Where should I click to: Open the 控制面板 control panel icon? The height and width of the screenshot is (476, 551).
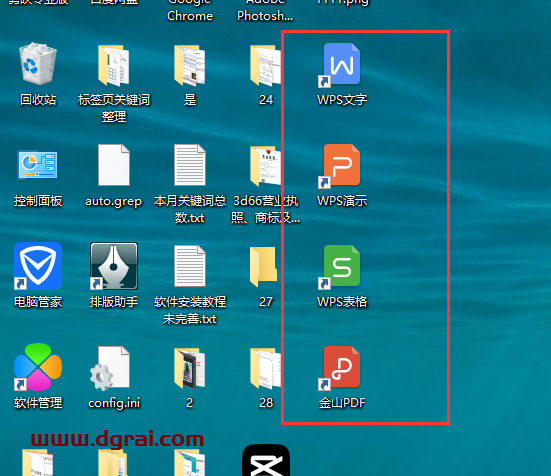(38, 165)
